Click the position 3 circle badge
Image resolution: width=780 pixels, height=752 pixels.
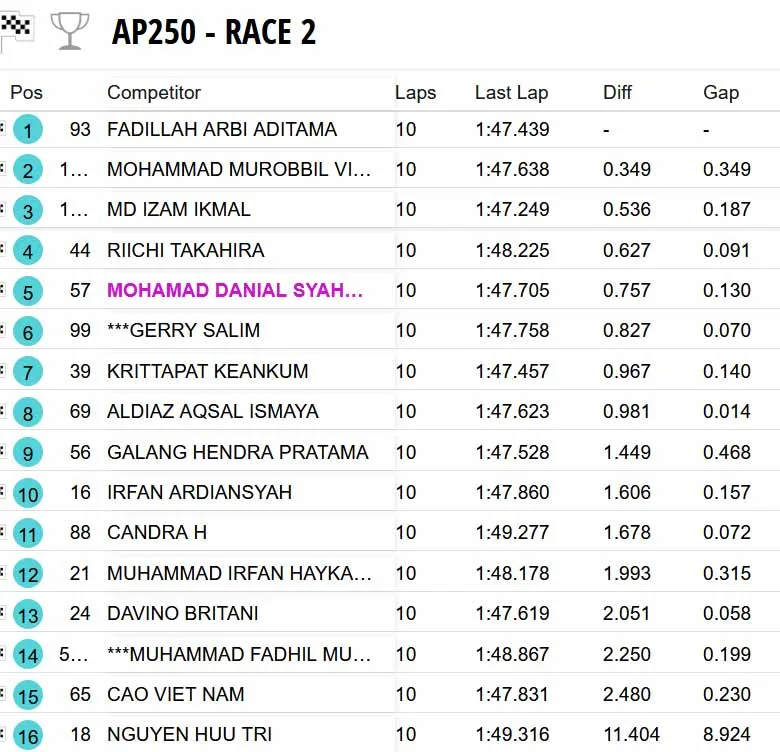28,211
